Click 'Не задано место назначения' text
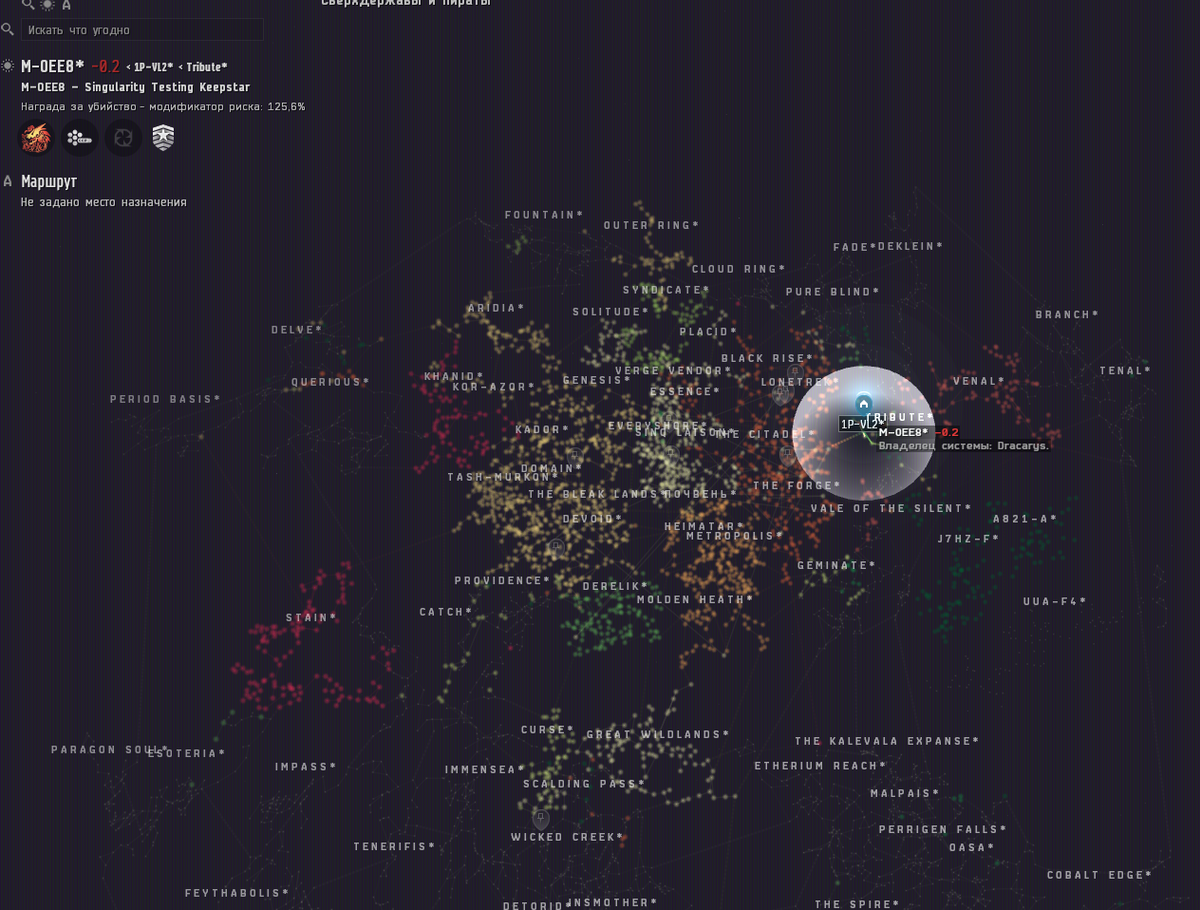The image size is (1200, 910). [103, 202]
